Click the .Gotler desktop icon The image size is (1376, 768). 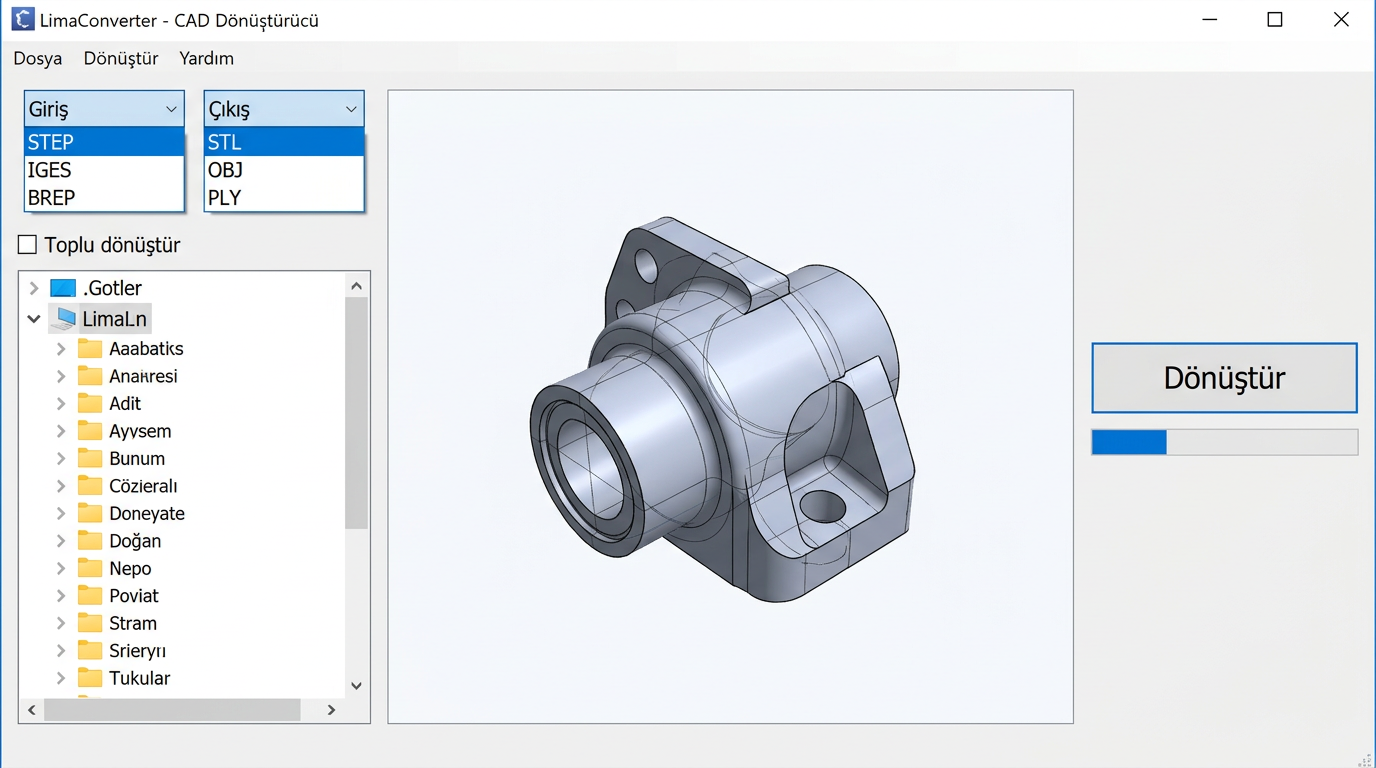63,288
